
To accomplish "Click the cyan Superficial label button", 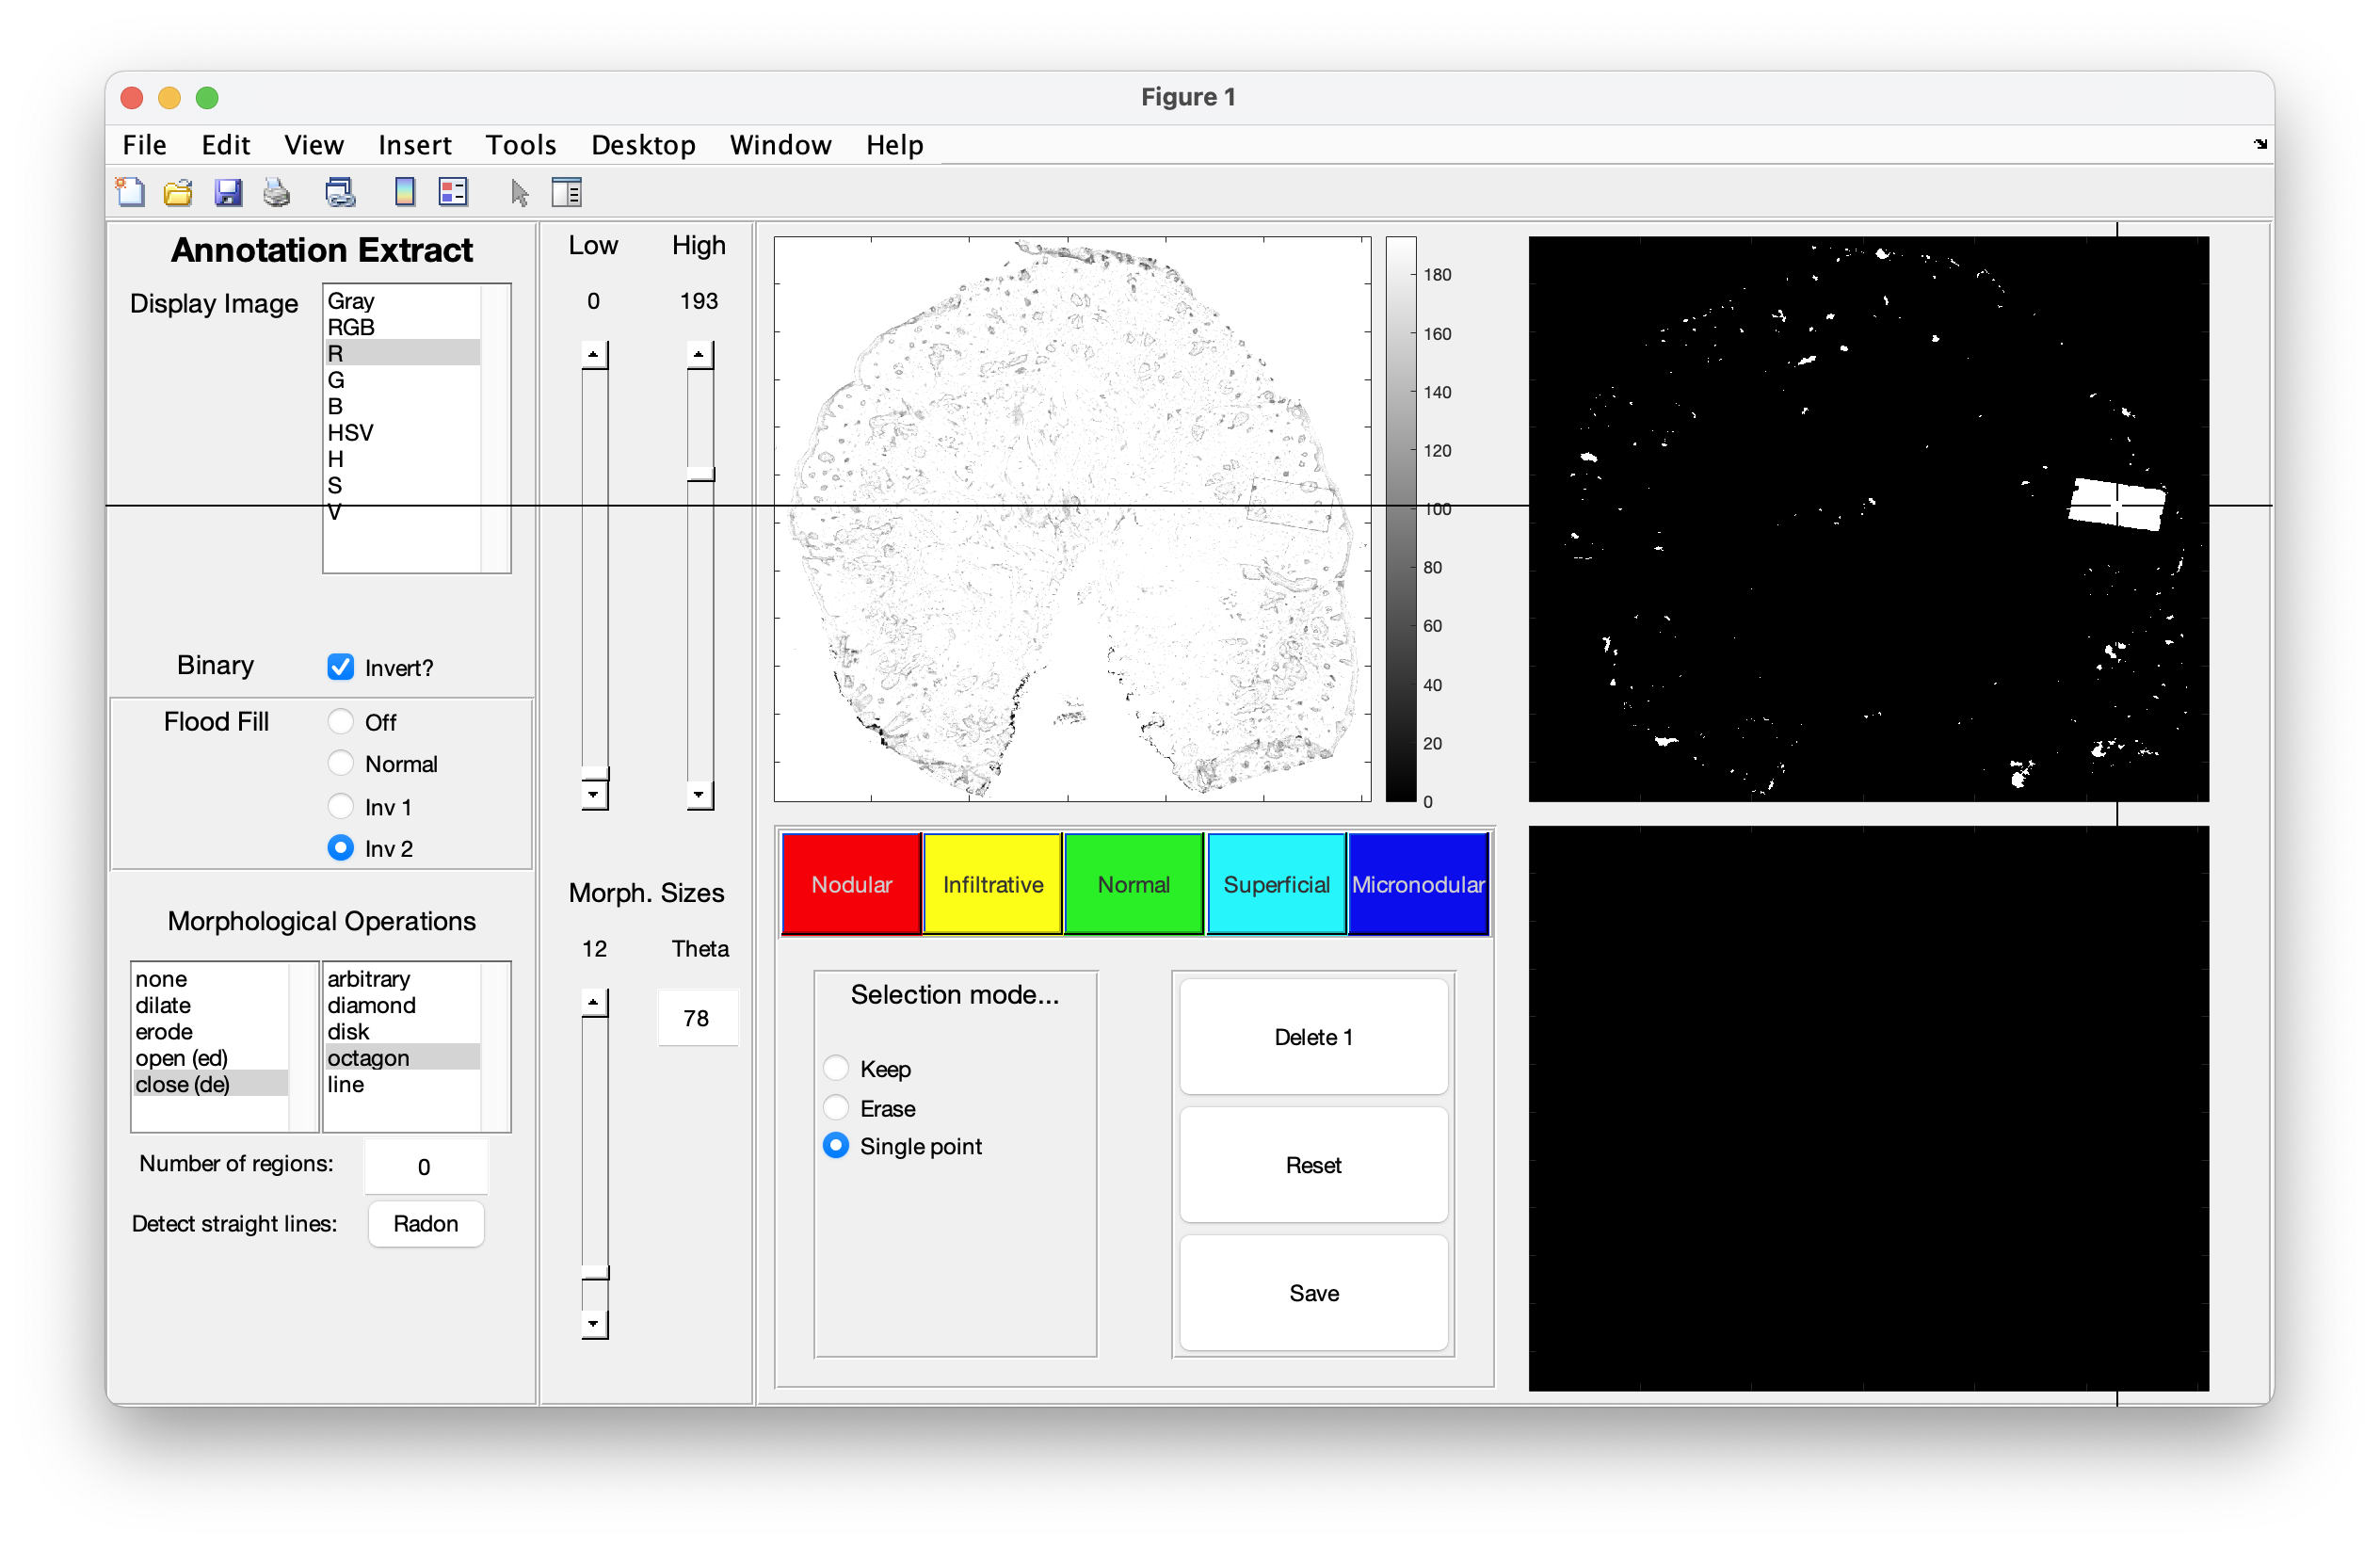I will [1276, 884].
